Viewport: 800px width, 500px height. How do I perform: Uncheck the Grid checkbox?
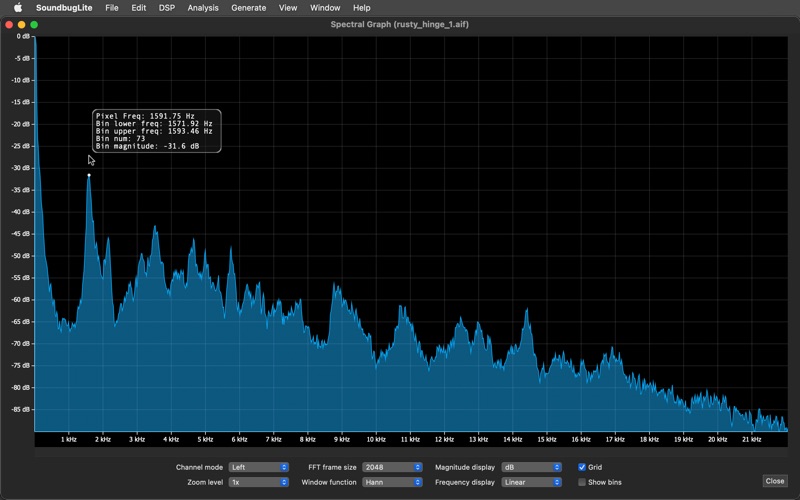[x=582, y=467]
